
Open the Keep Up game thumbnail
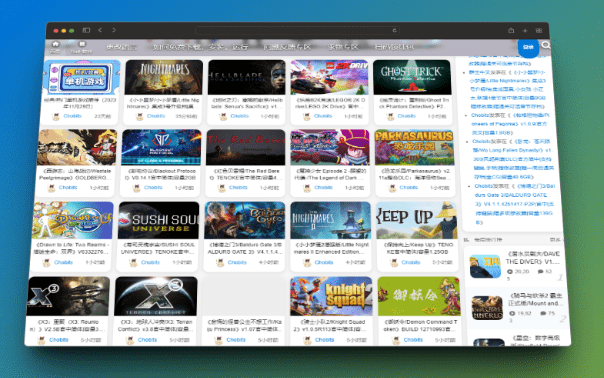click(x=416, y=220)
